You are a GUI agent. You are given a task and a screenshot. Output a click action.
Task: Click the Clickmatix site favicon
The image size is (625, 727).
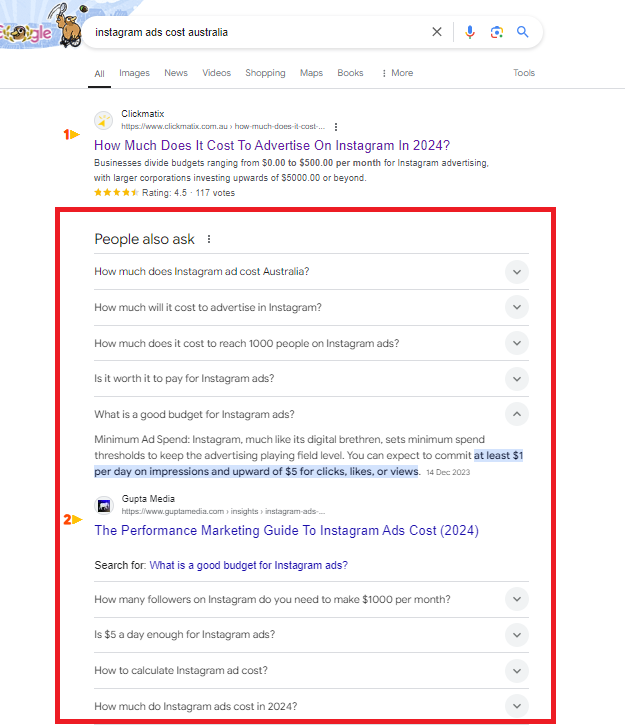click(103, 121)
